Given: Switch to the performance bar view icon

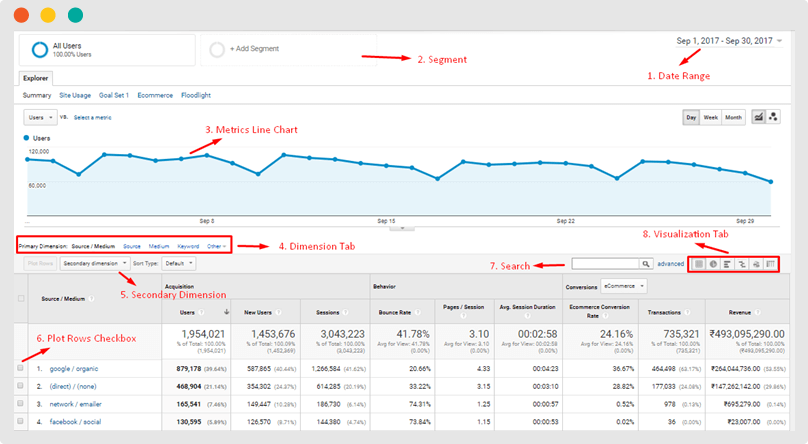Looking at the screenshot, I should 727,264.
